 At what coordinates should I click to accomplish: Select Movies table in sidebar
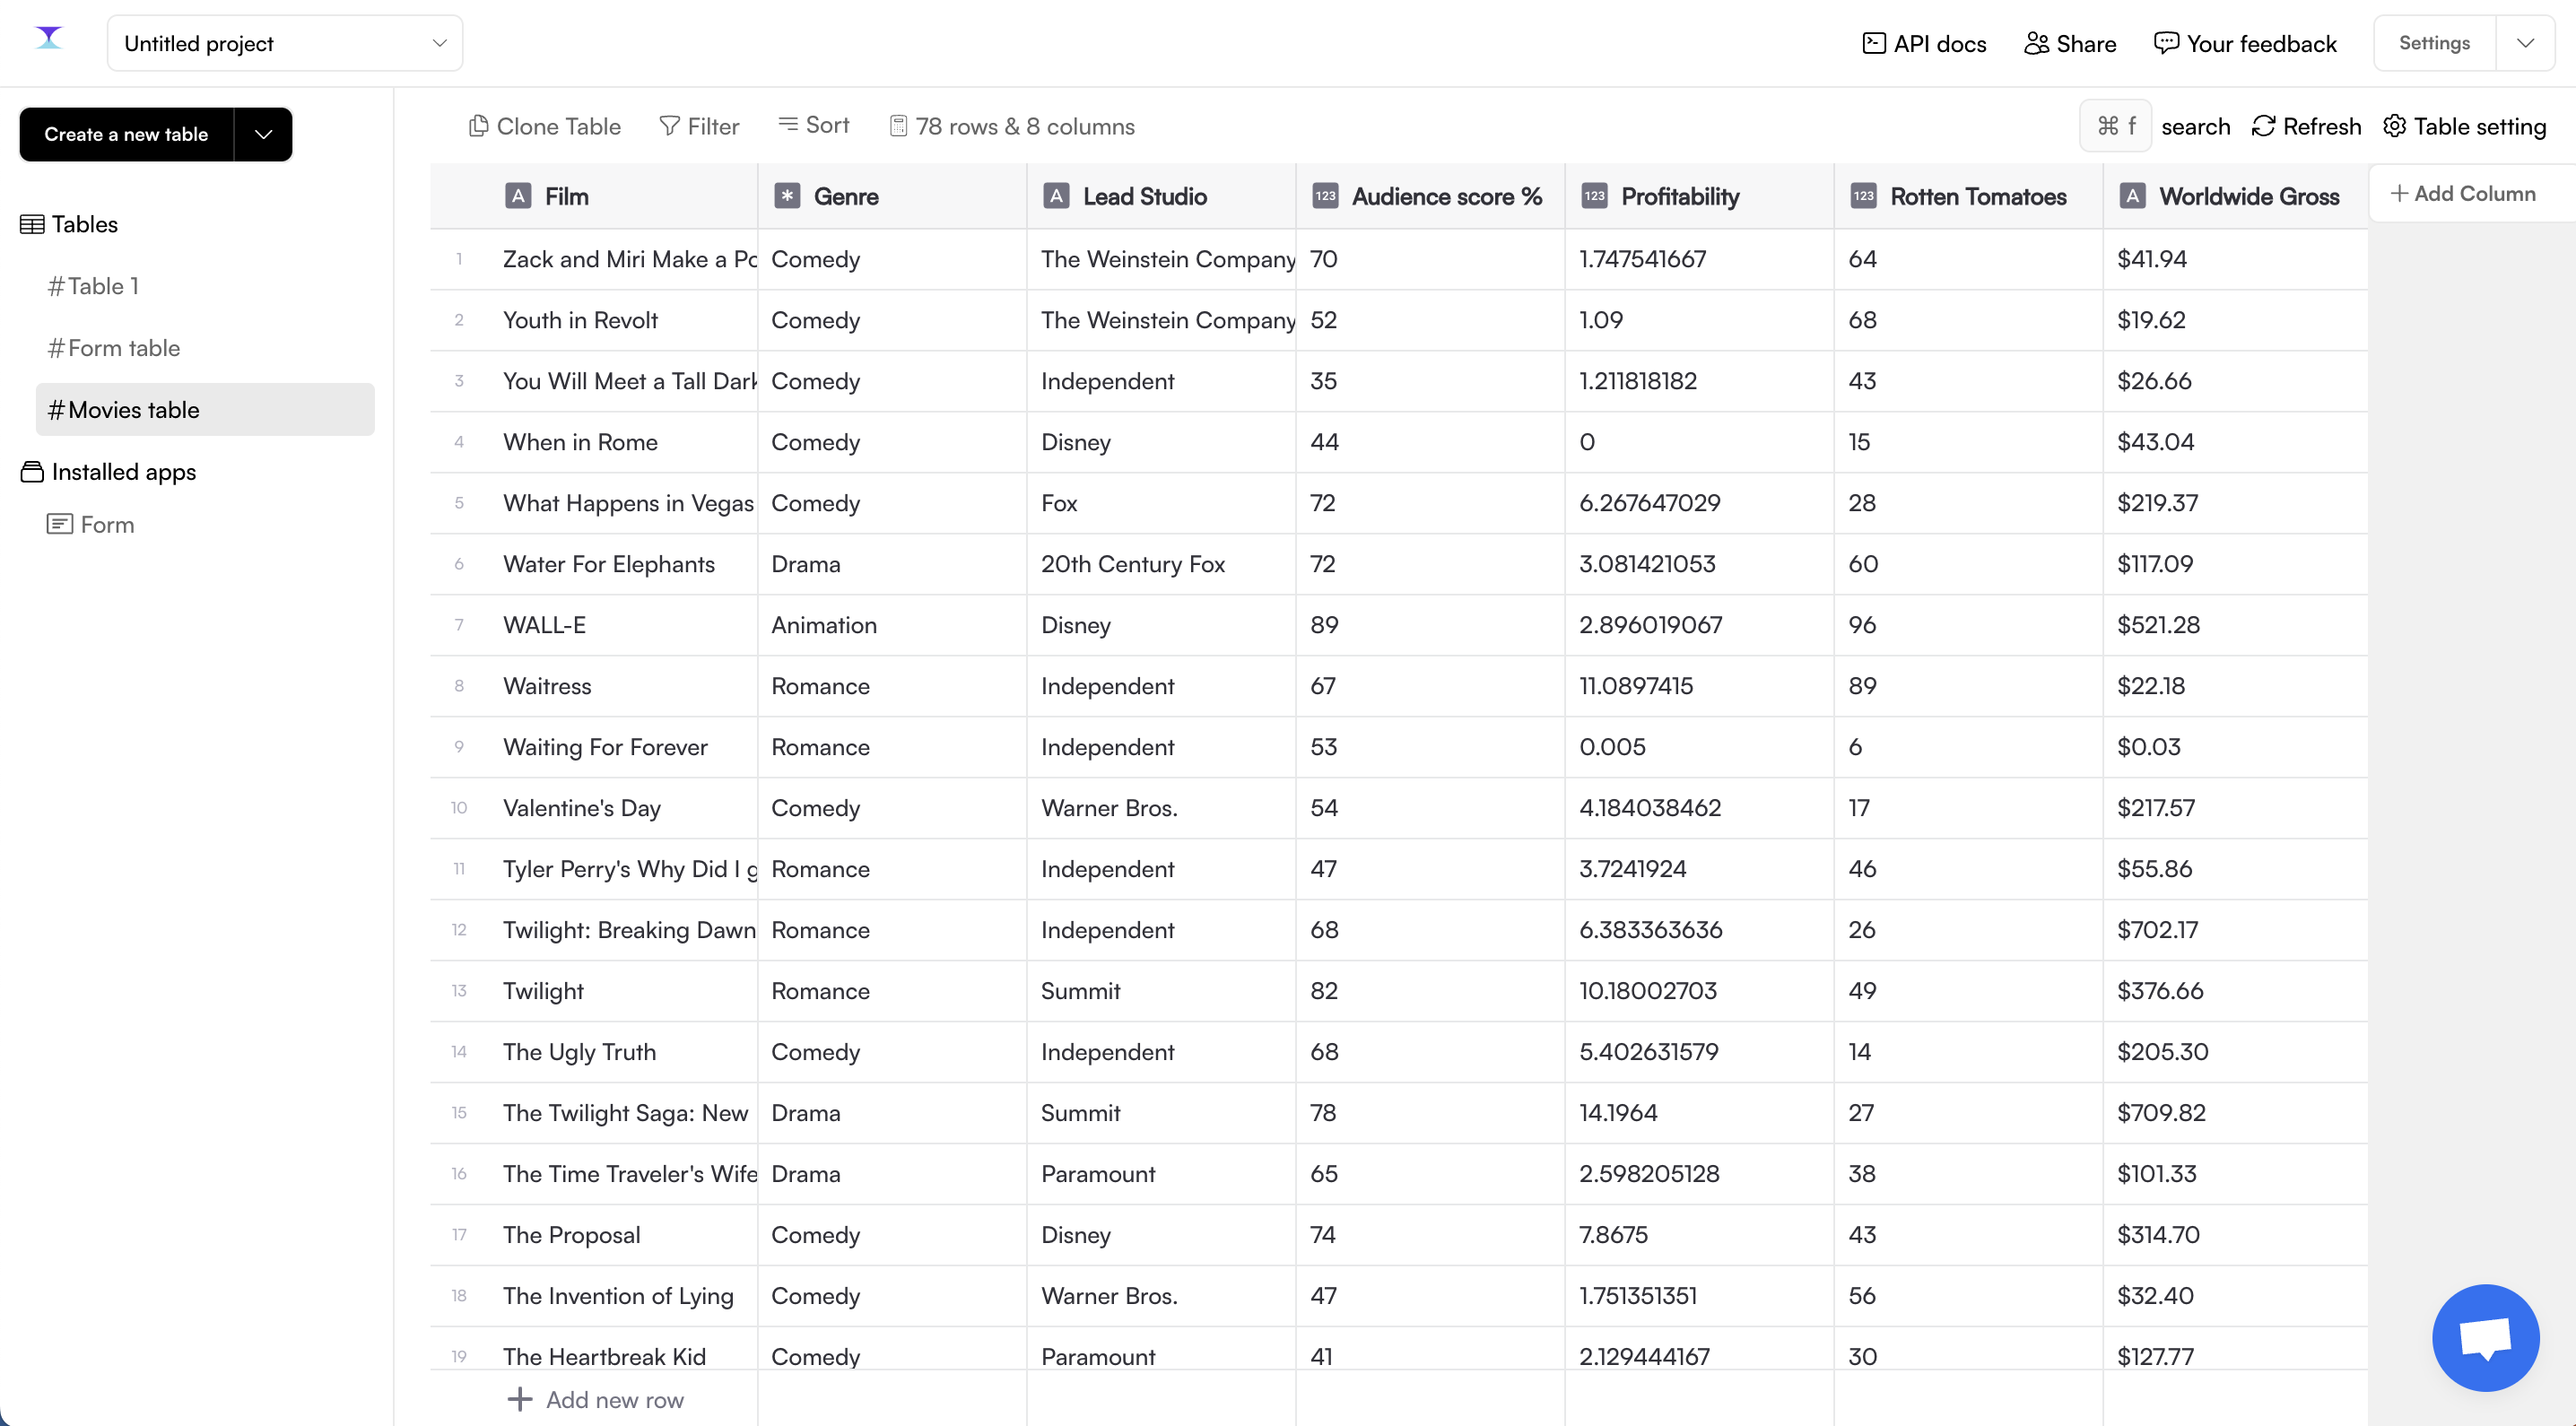(205, 409)
